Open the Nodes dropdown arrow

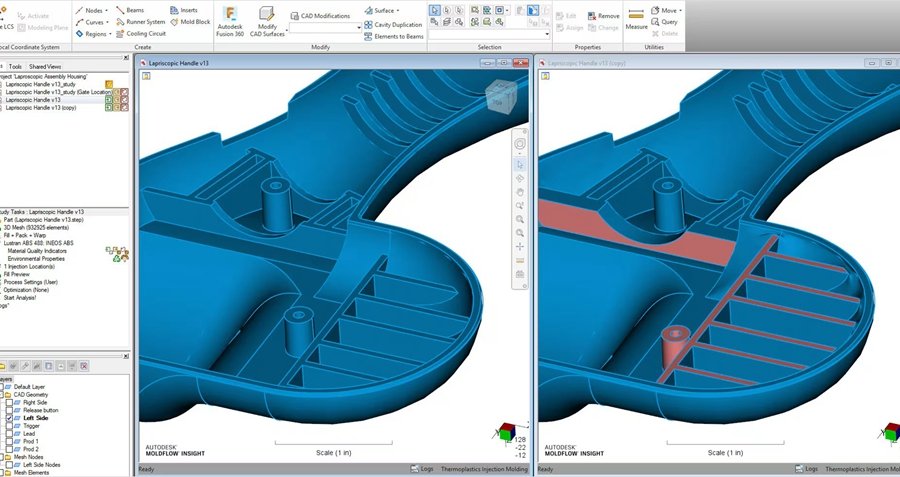pos(106,10)
